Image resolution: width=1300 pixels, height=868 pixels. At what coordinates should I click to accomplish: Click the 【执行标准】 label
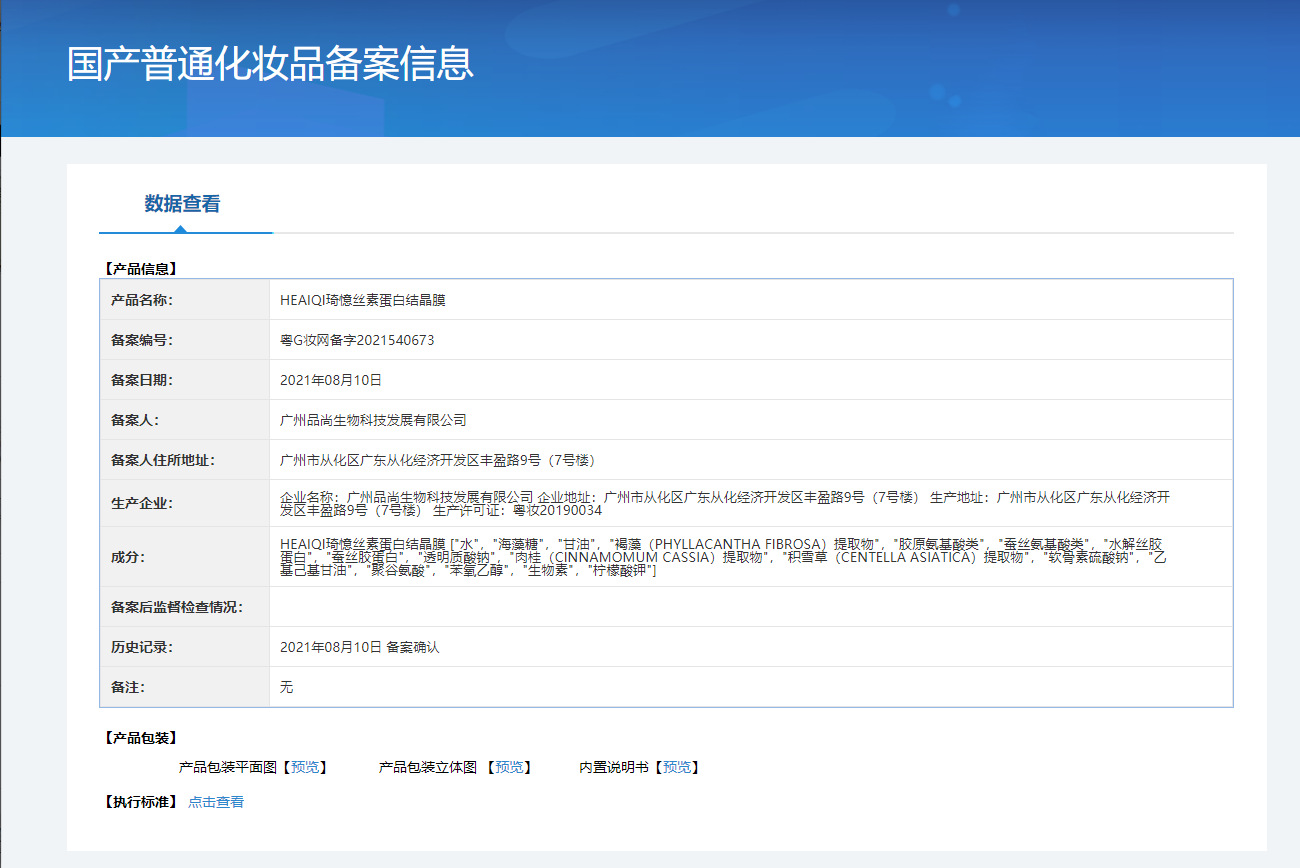coord(140,802)
